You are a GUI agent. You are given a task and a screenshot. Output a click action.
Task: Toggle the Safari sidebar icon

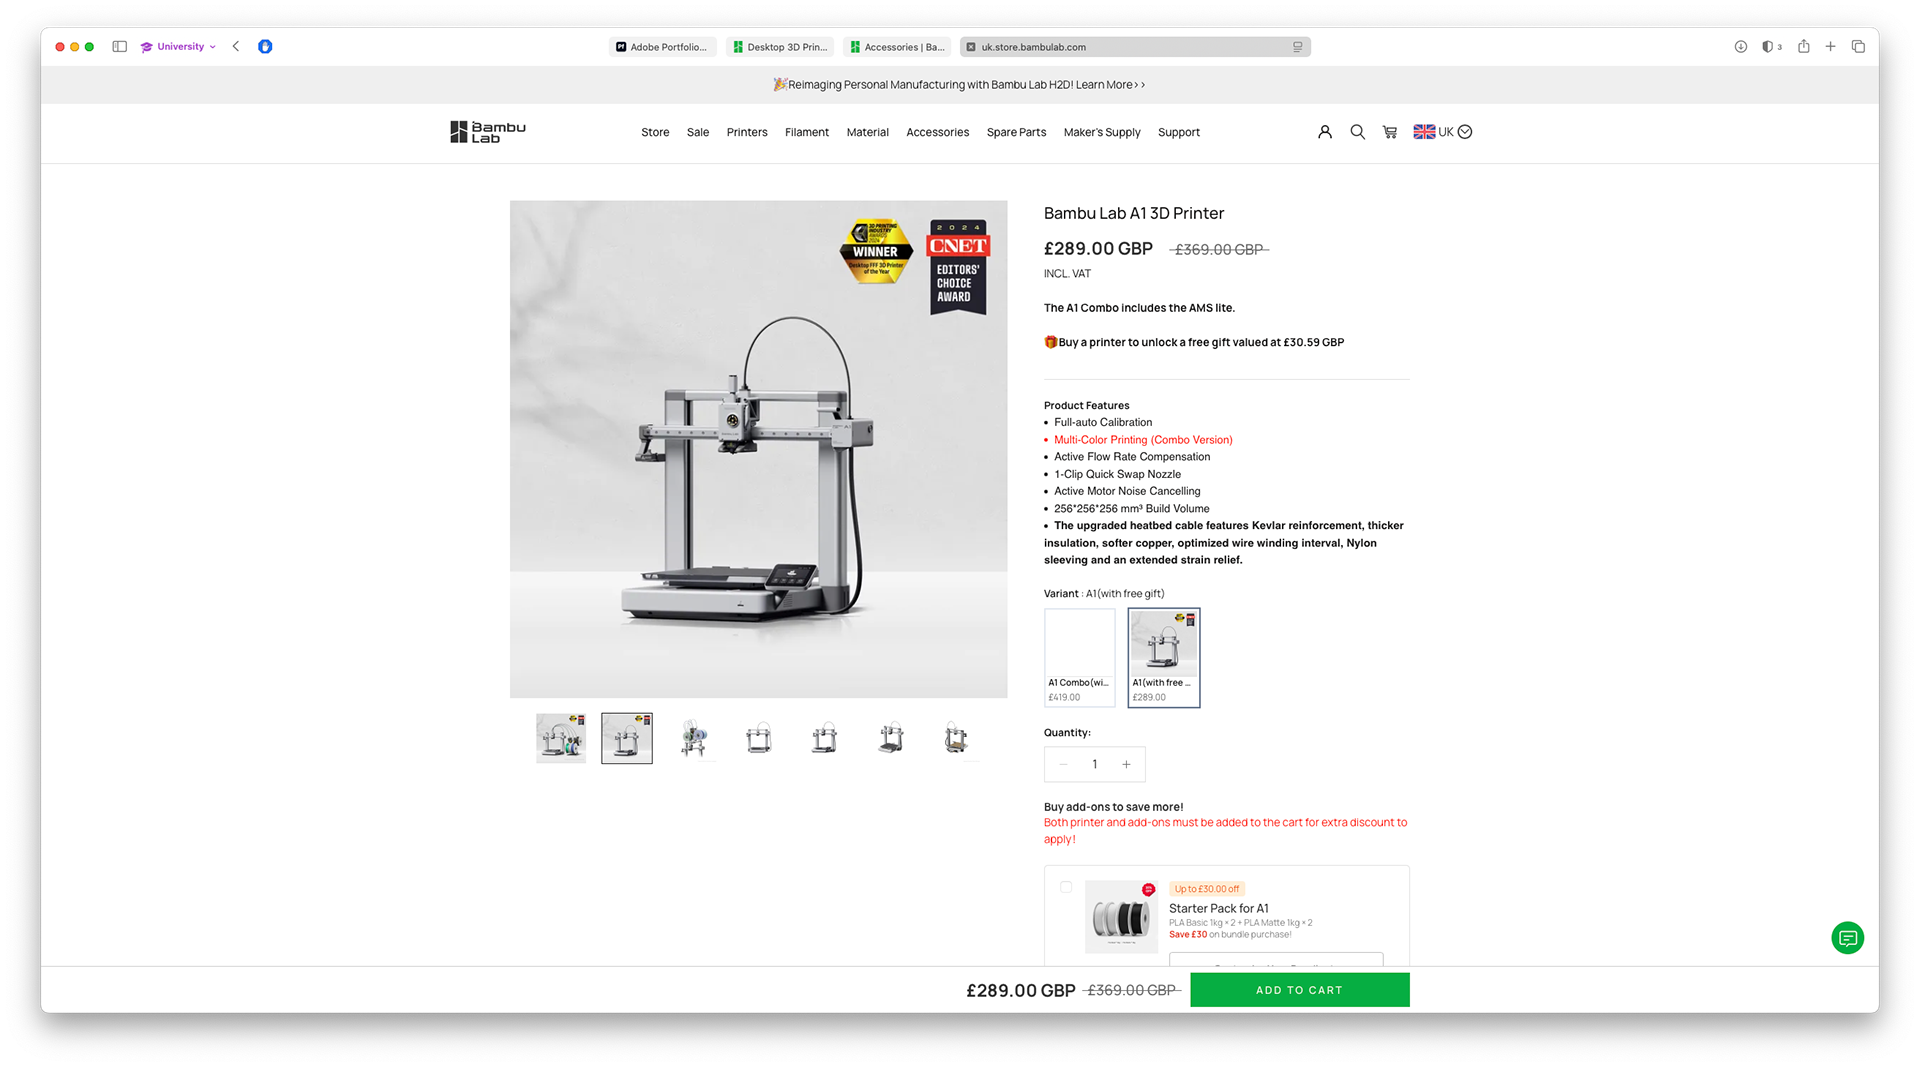pyautogui.click(x=120, y=46)
